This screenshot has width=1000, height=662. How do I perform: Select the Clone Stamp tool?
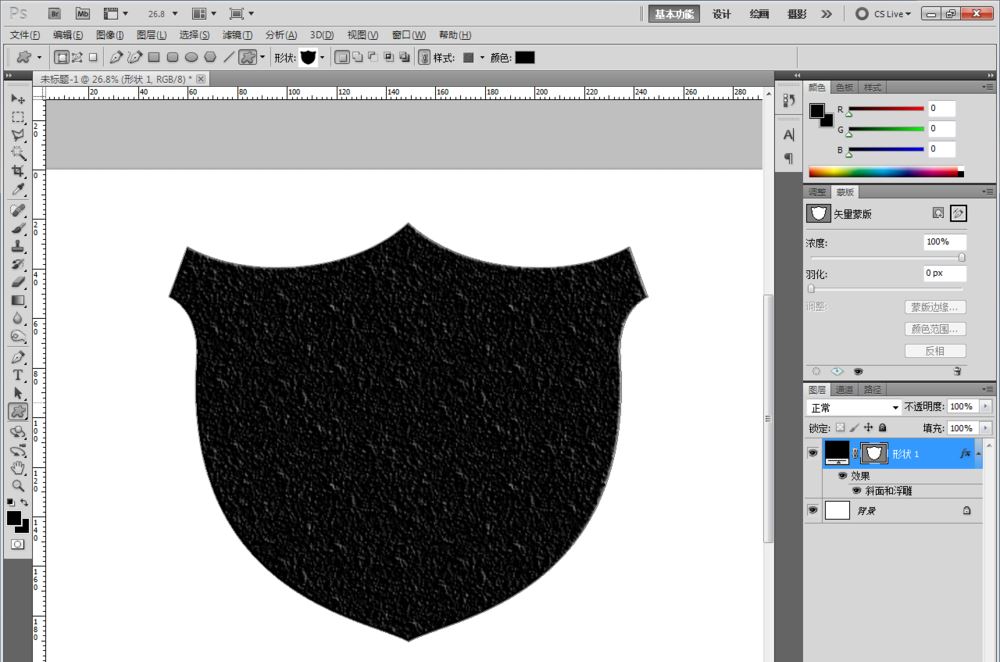18,246
